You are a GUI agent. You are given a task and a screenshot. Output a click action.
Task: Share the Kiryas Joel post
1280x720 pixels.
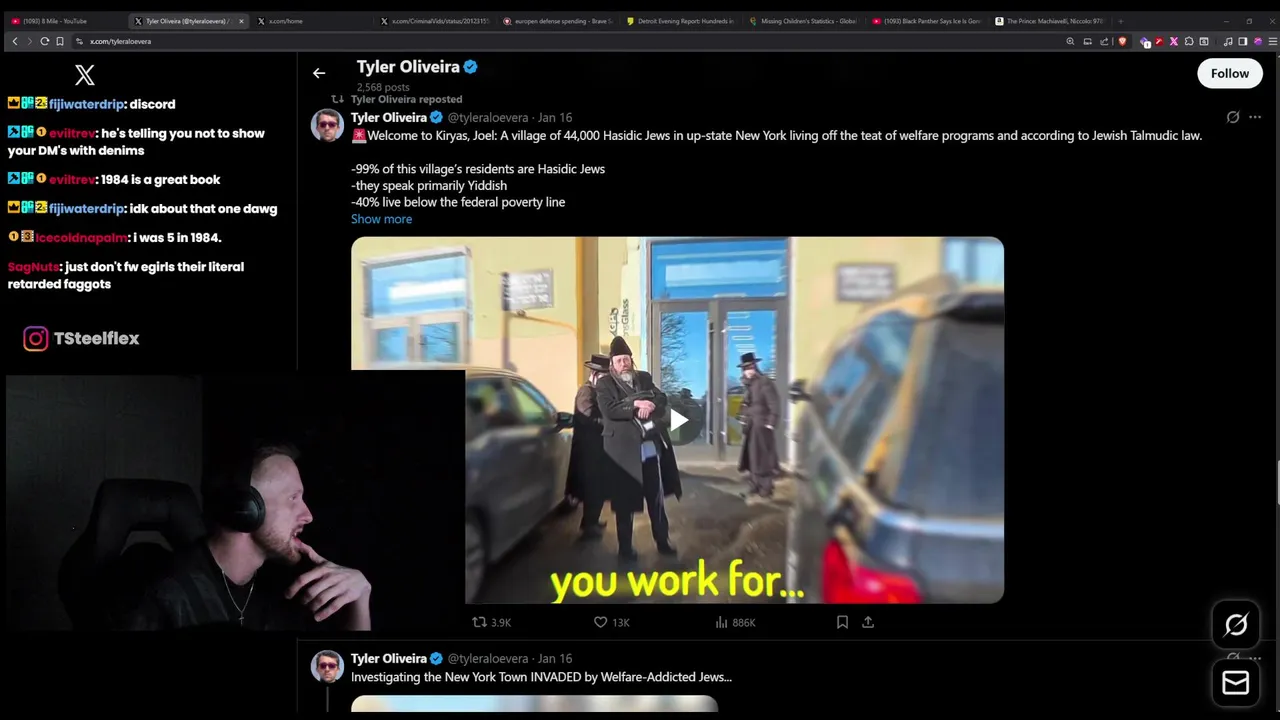pyautogui.click(x=868, y=622)
